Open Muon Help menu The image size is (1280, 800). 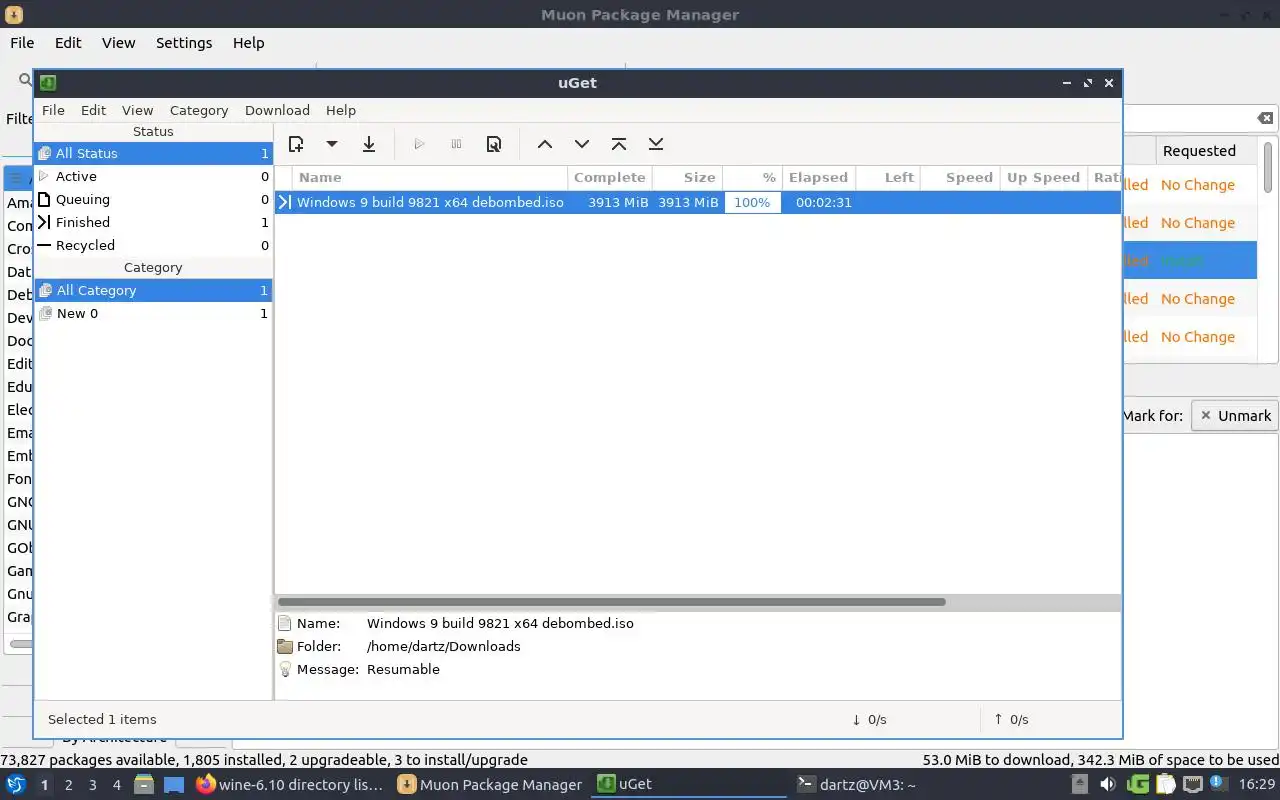point(248,43)
